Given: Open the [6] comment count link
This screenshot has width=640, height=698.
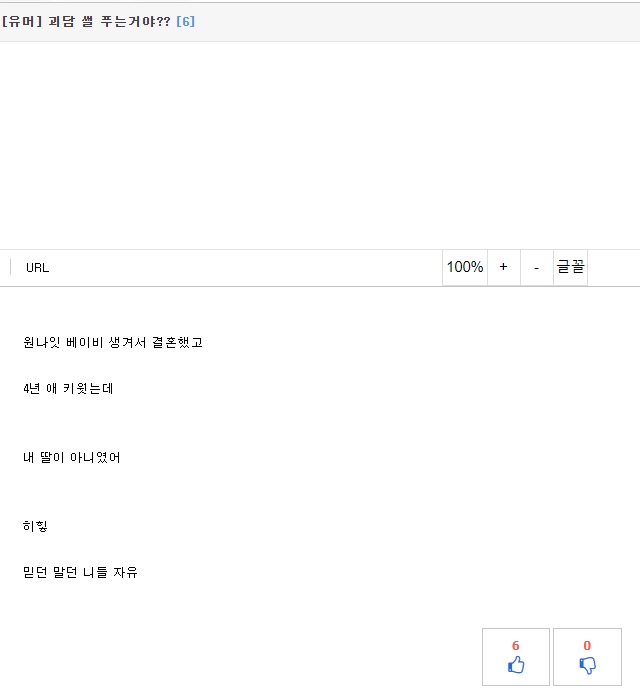Looking at the screenshot, I should (x=185, y=21).
